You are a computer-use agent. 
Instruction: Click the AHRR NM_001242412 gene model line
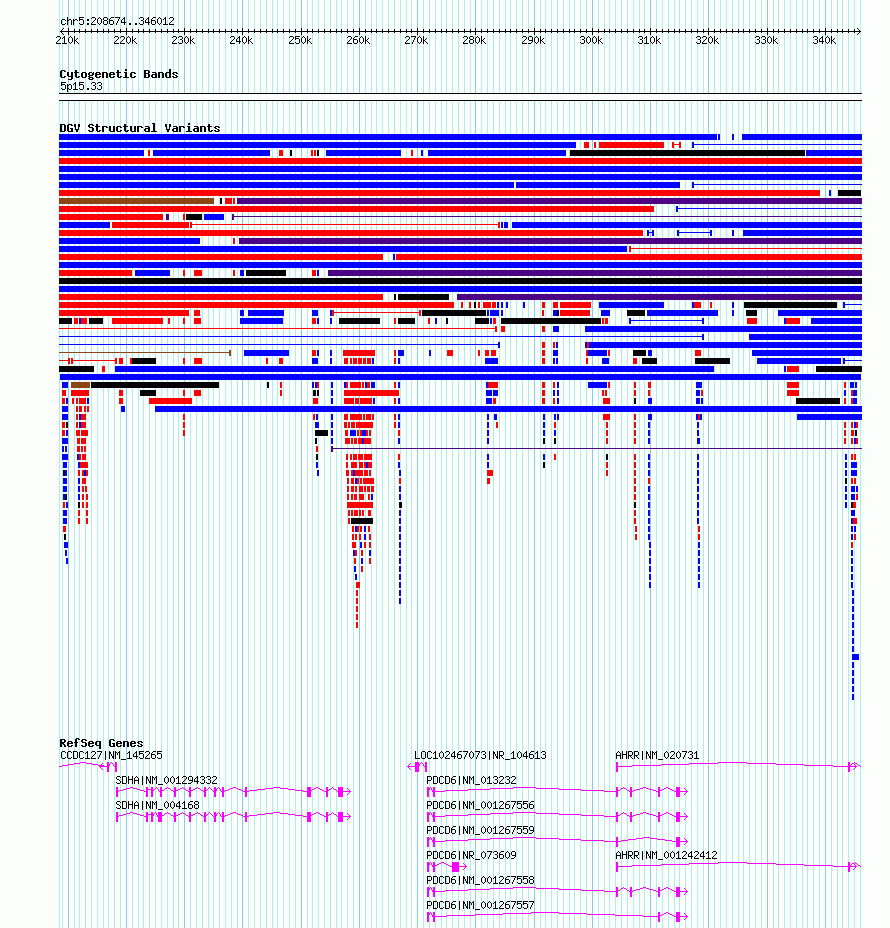click(738, 866)
